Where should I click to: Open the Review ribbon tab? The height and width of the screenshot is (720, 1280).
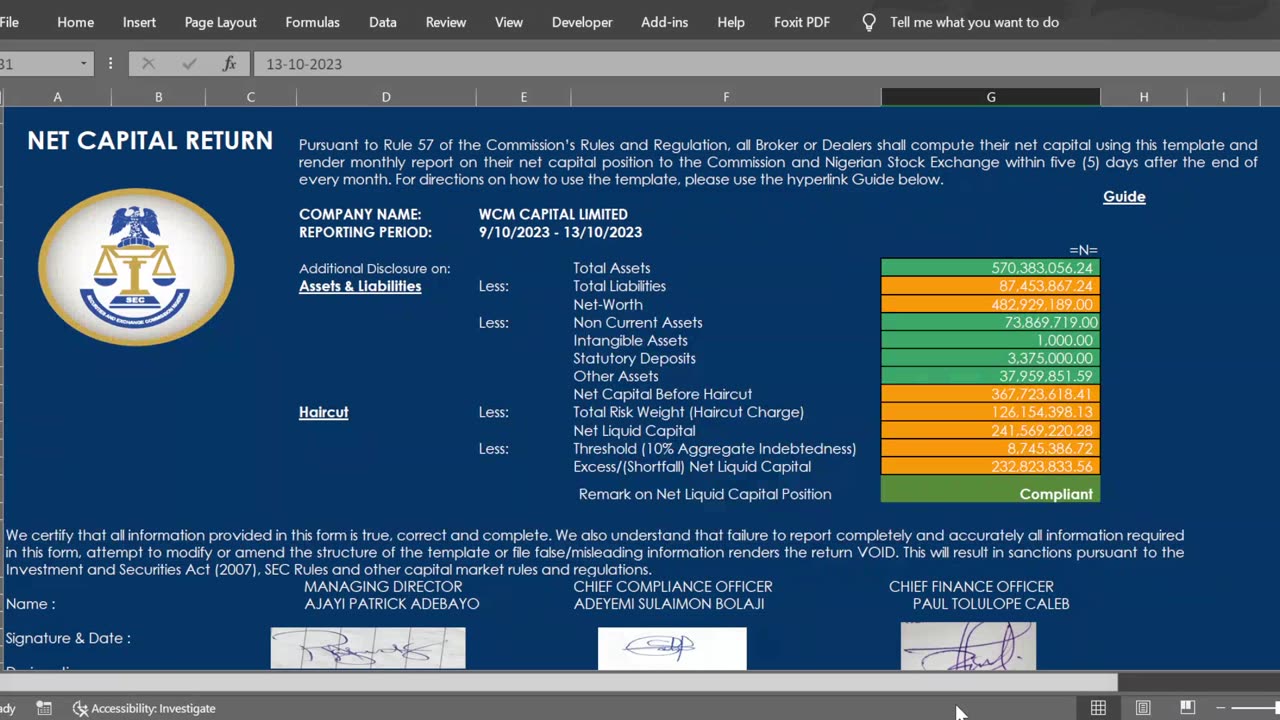click(445, 22)
